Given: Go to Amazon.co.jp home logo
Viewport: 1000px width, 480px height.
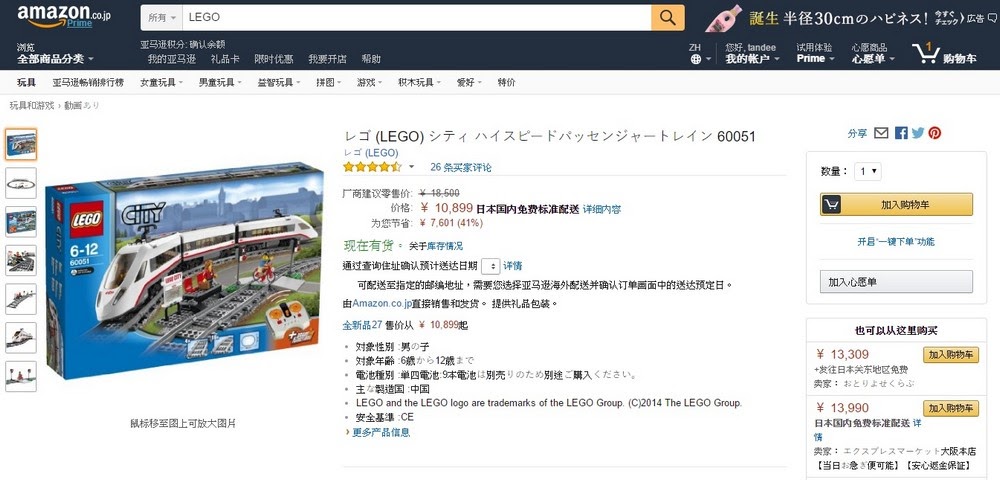Looking at the screenshot, I should [x=64, y=17].
